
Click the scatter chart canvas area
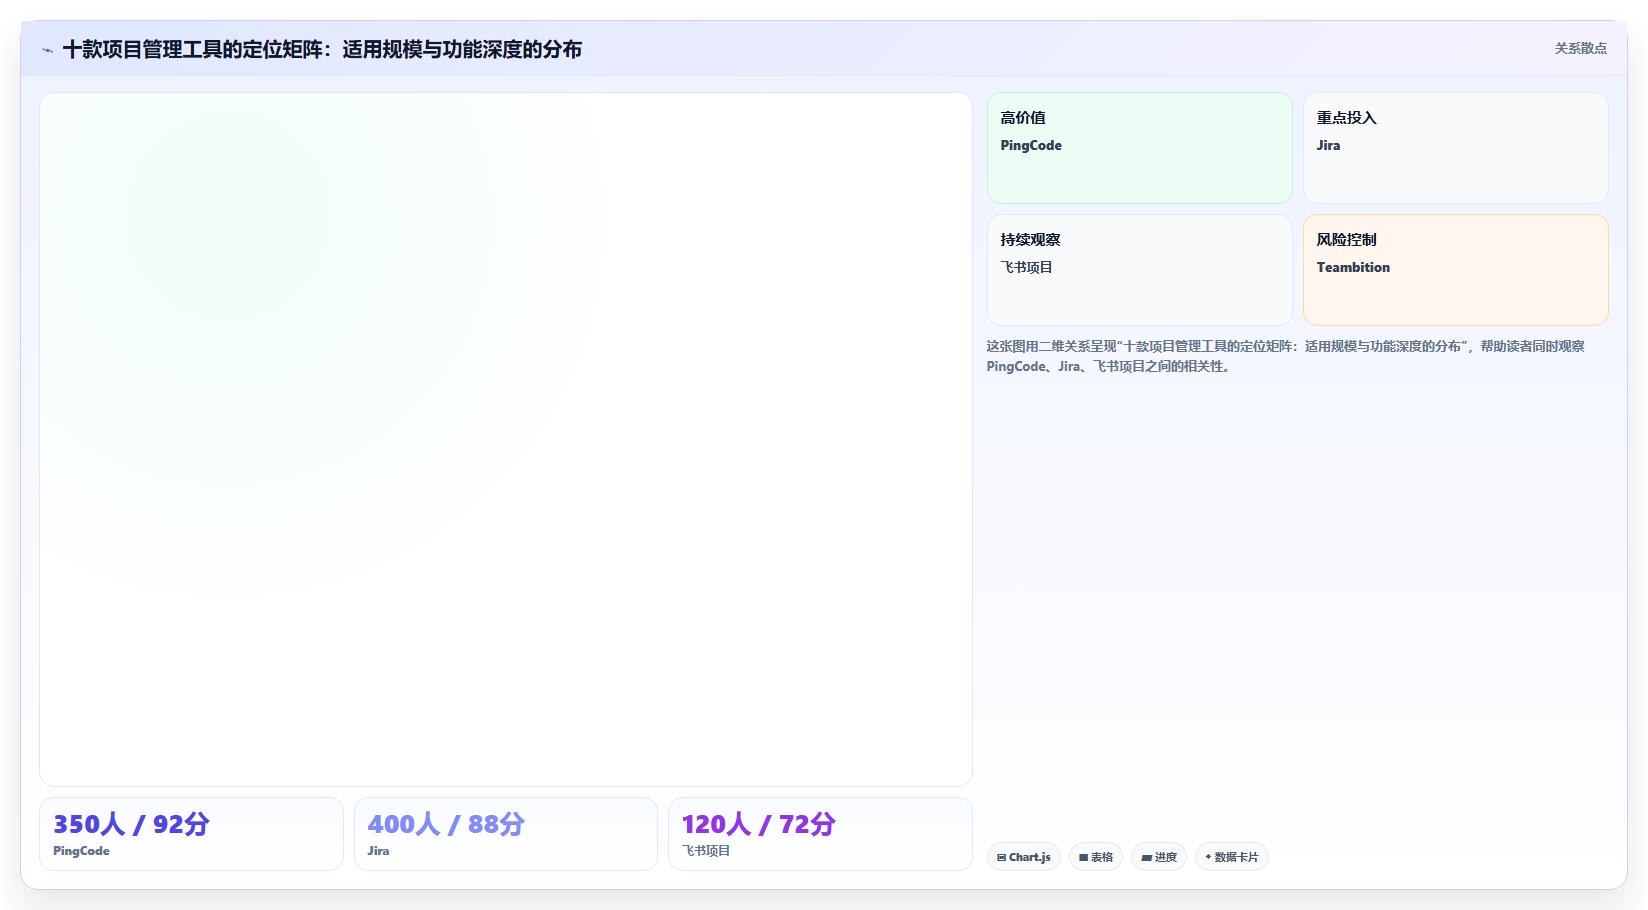pyautogui.click(x=506, y=440)
